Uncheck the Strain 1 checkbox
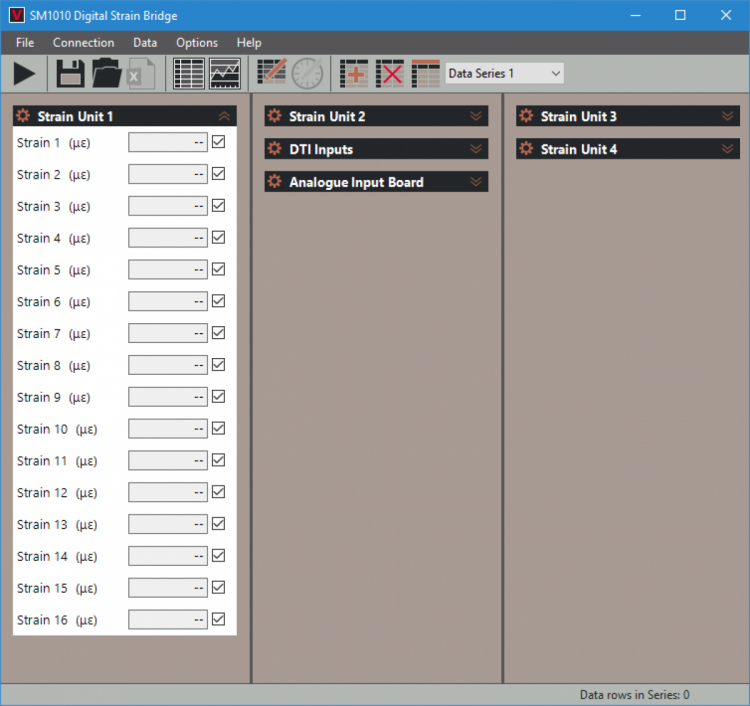The width and height of the screenshot is (750, 706). coord(219,142)
